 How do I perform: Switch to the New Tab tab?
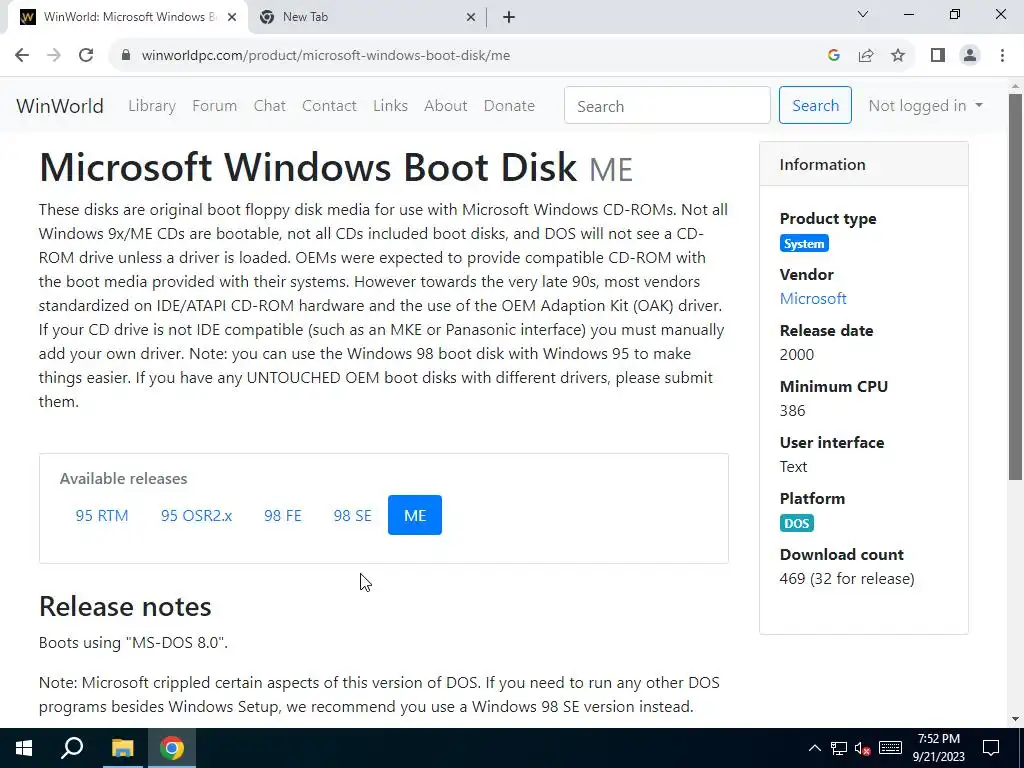[367, 17]
